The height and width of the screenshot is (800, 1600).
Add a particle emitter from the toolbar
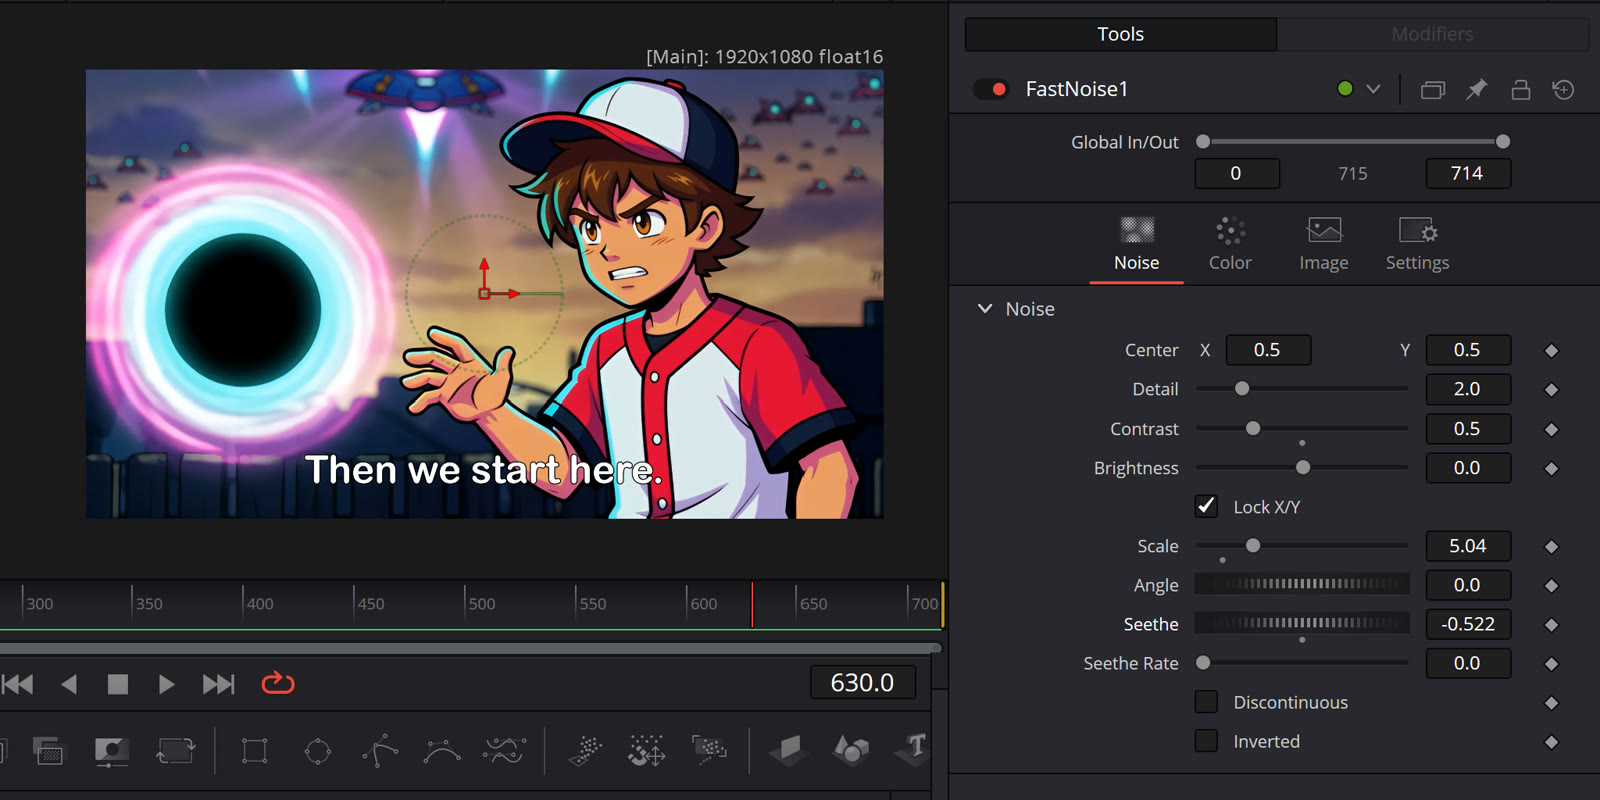tap(585, 750)
